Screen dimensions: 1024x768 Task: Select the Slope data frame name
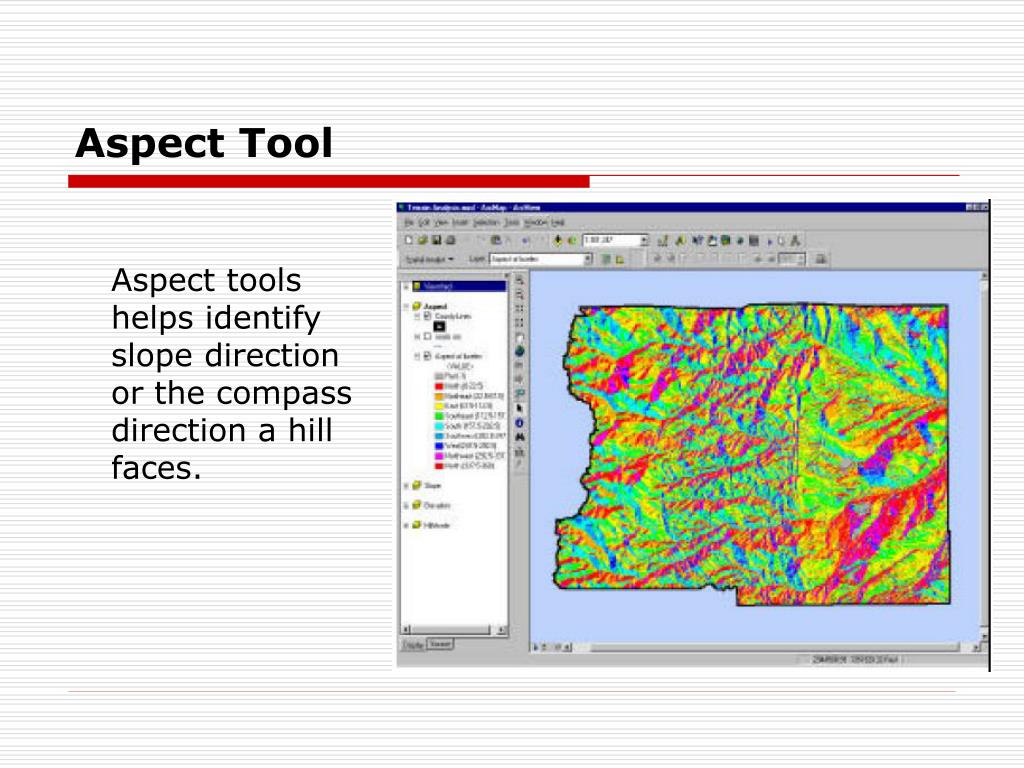tap(432, 485)
